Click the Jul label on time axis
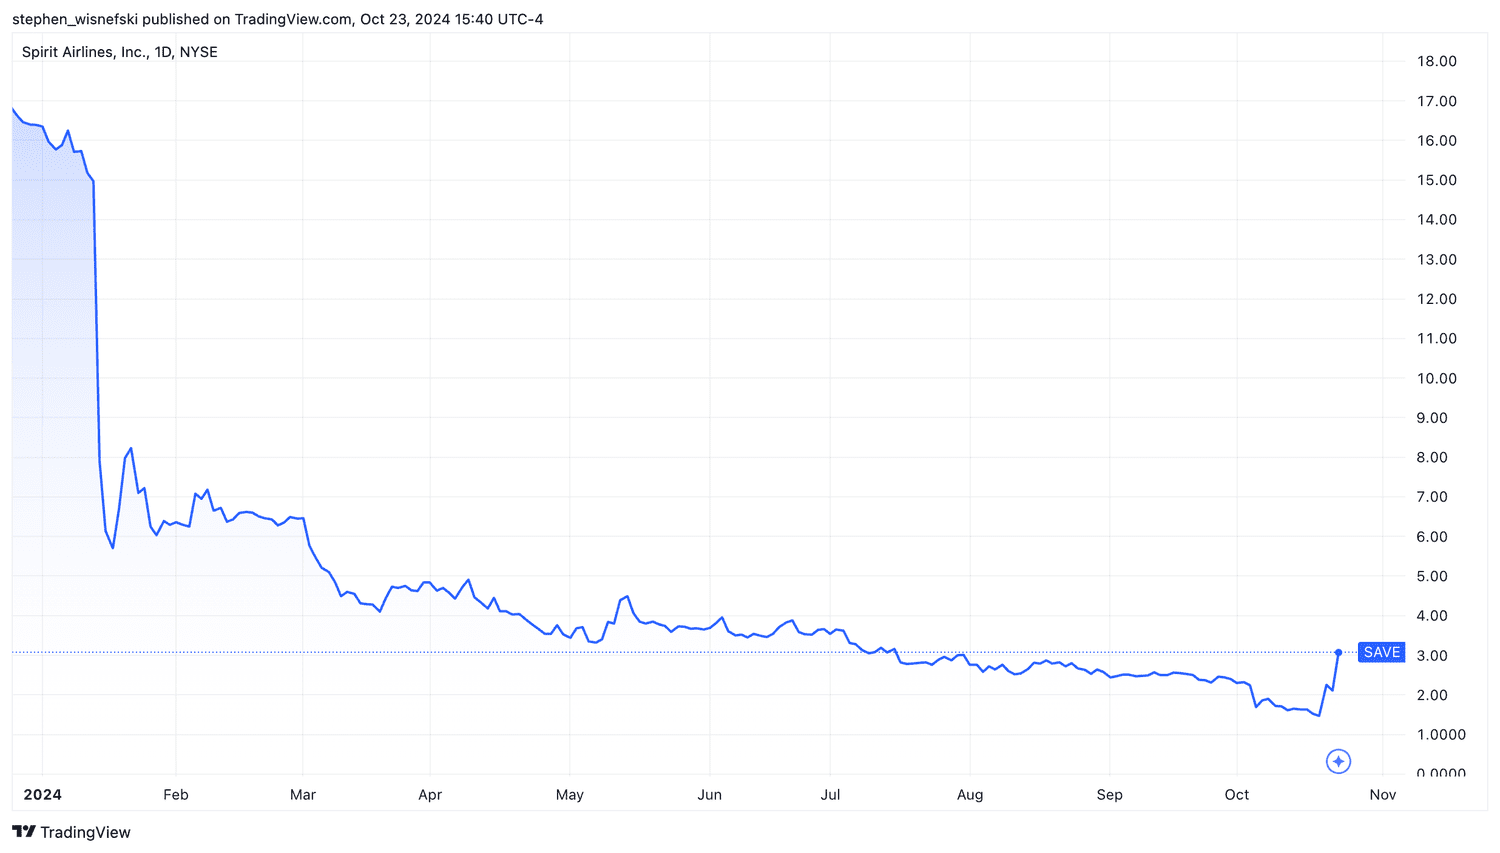Viewport: 1500px width, 853px height. 830,795
